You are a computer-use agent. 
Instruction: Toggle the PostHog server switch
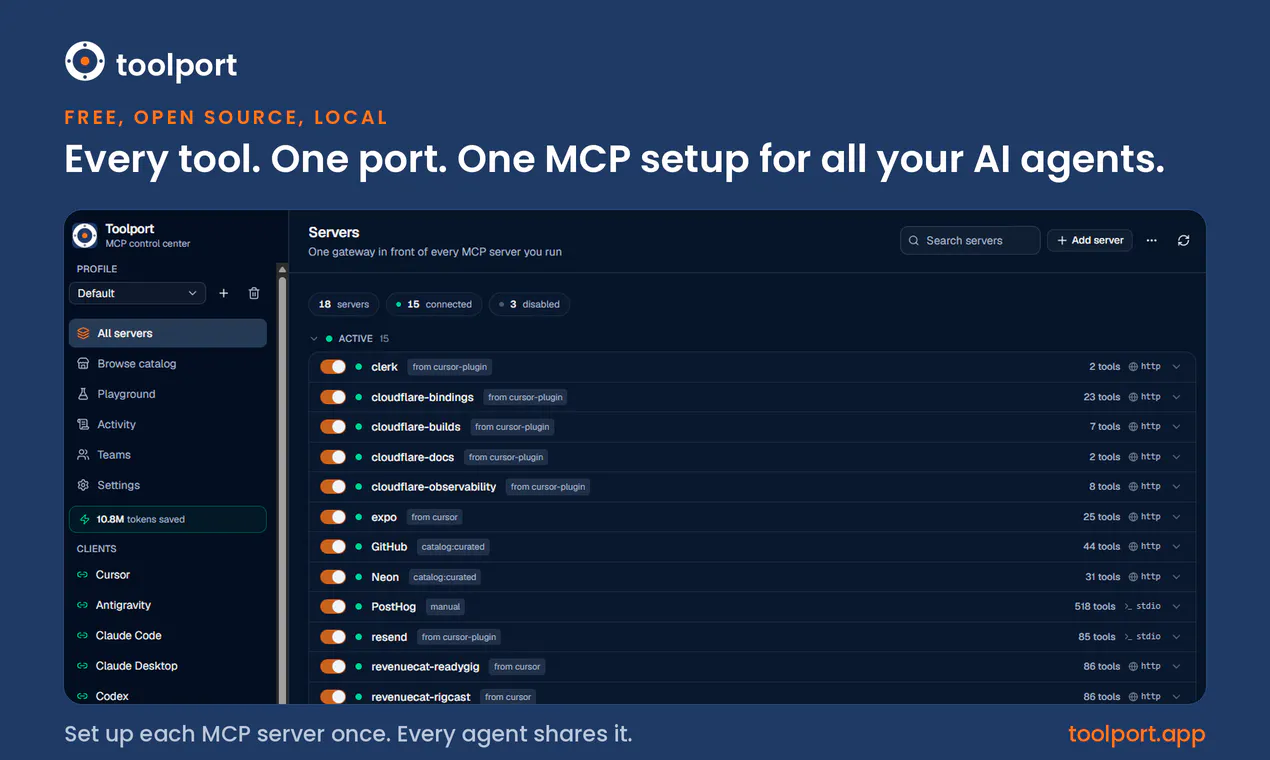click(333, 606)
